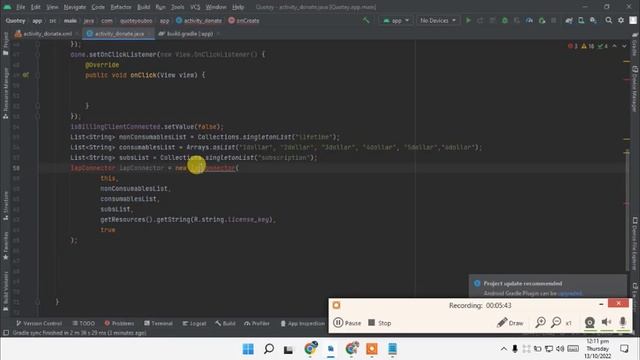Toggle the webcam in recorder bar
640x360 pixels.
coord(589,322)
